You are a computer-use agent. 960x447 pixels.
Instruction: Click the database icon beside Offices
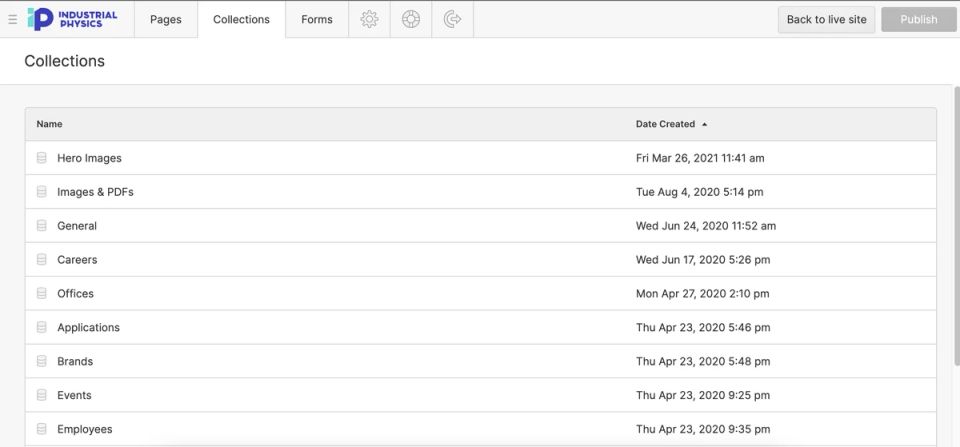42,294
